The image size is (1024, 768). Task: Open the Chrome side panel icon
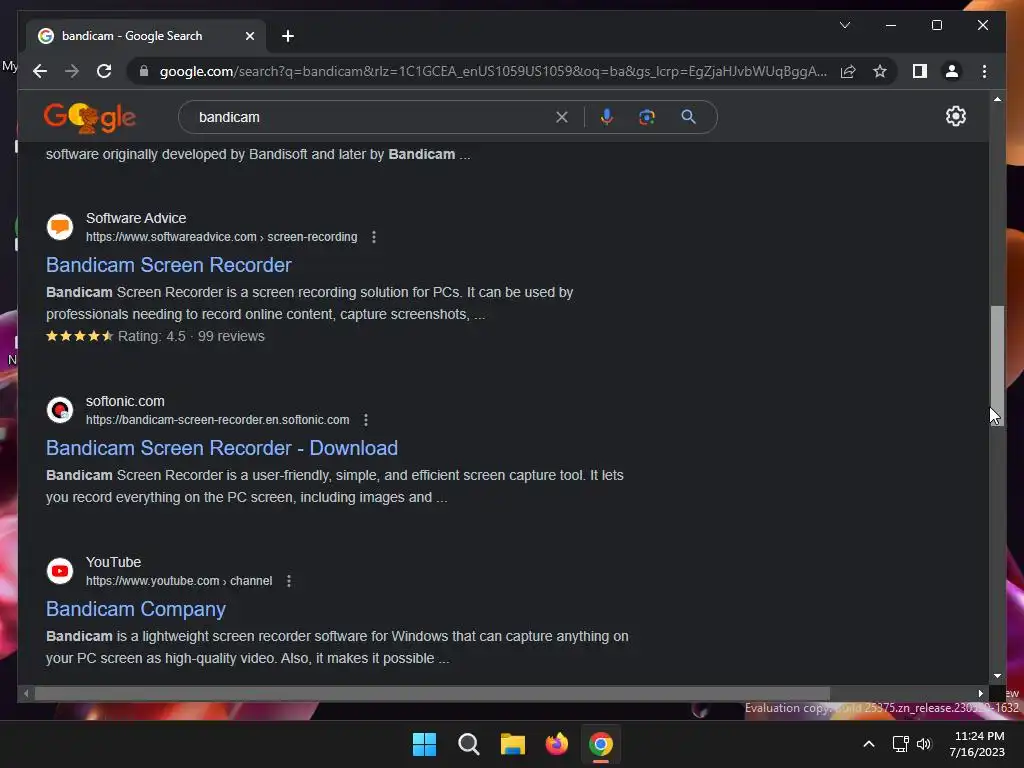tap(920, 71)
